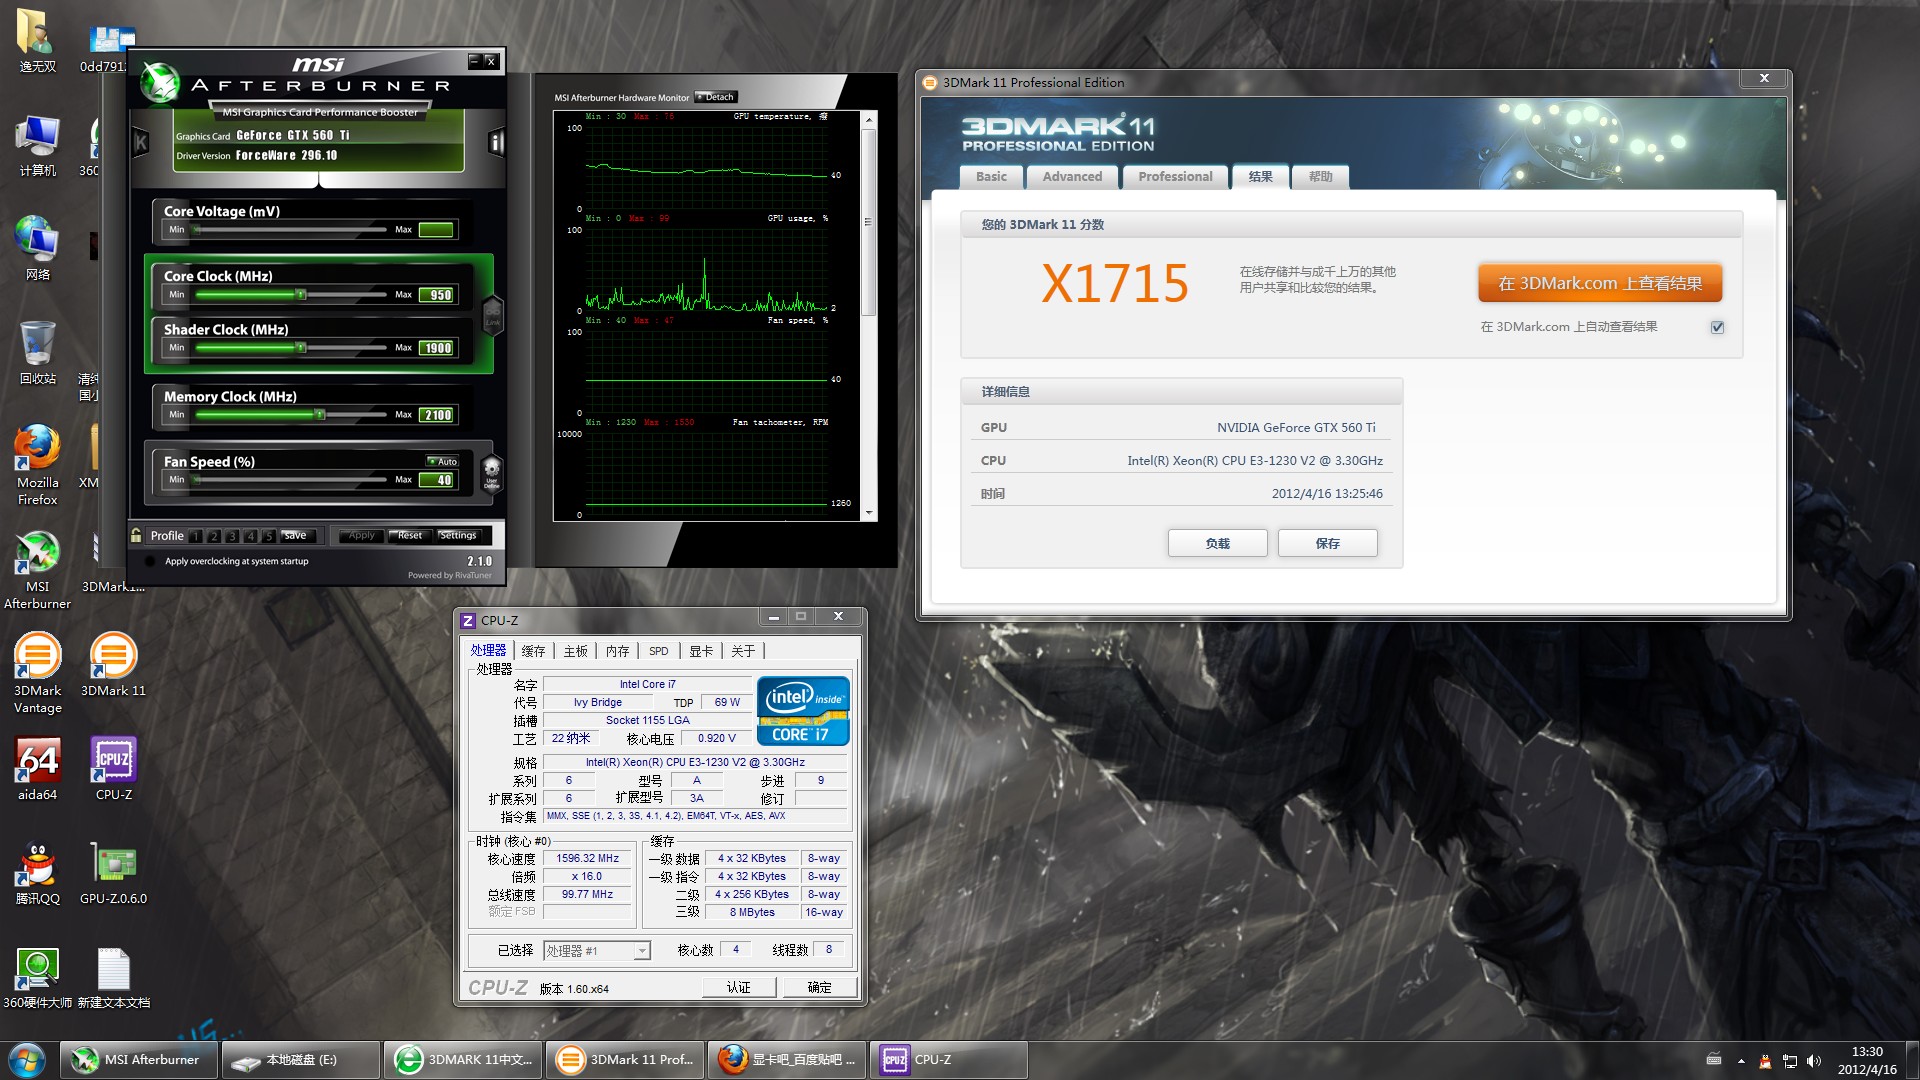Open the 360硬件大师 desktop shortcut

click(x=38, y=977)
